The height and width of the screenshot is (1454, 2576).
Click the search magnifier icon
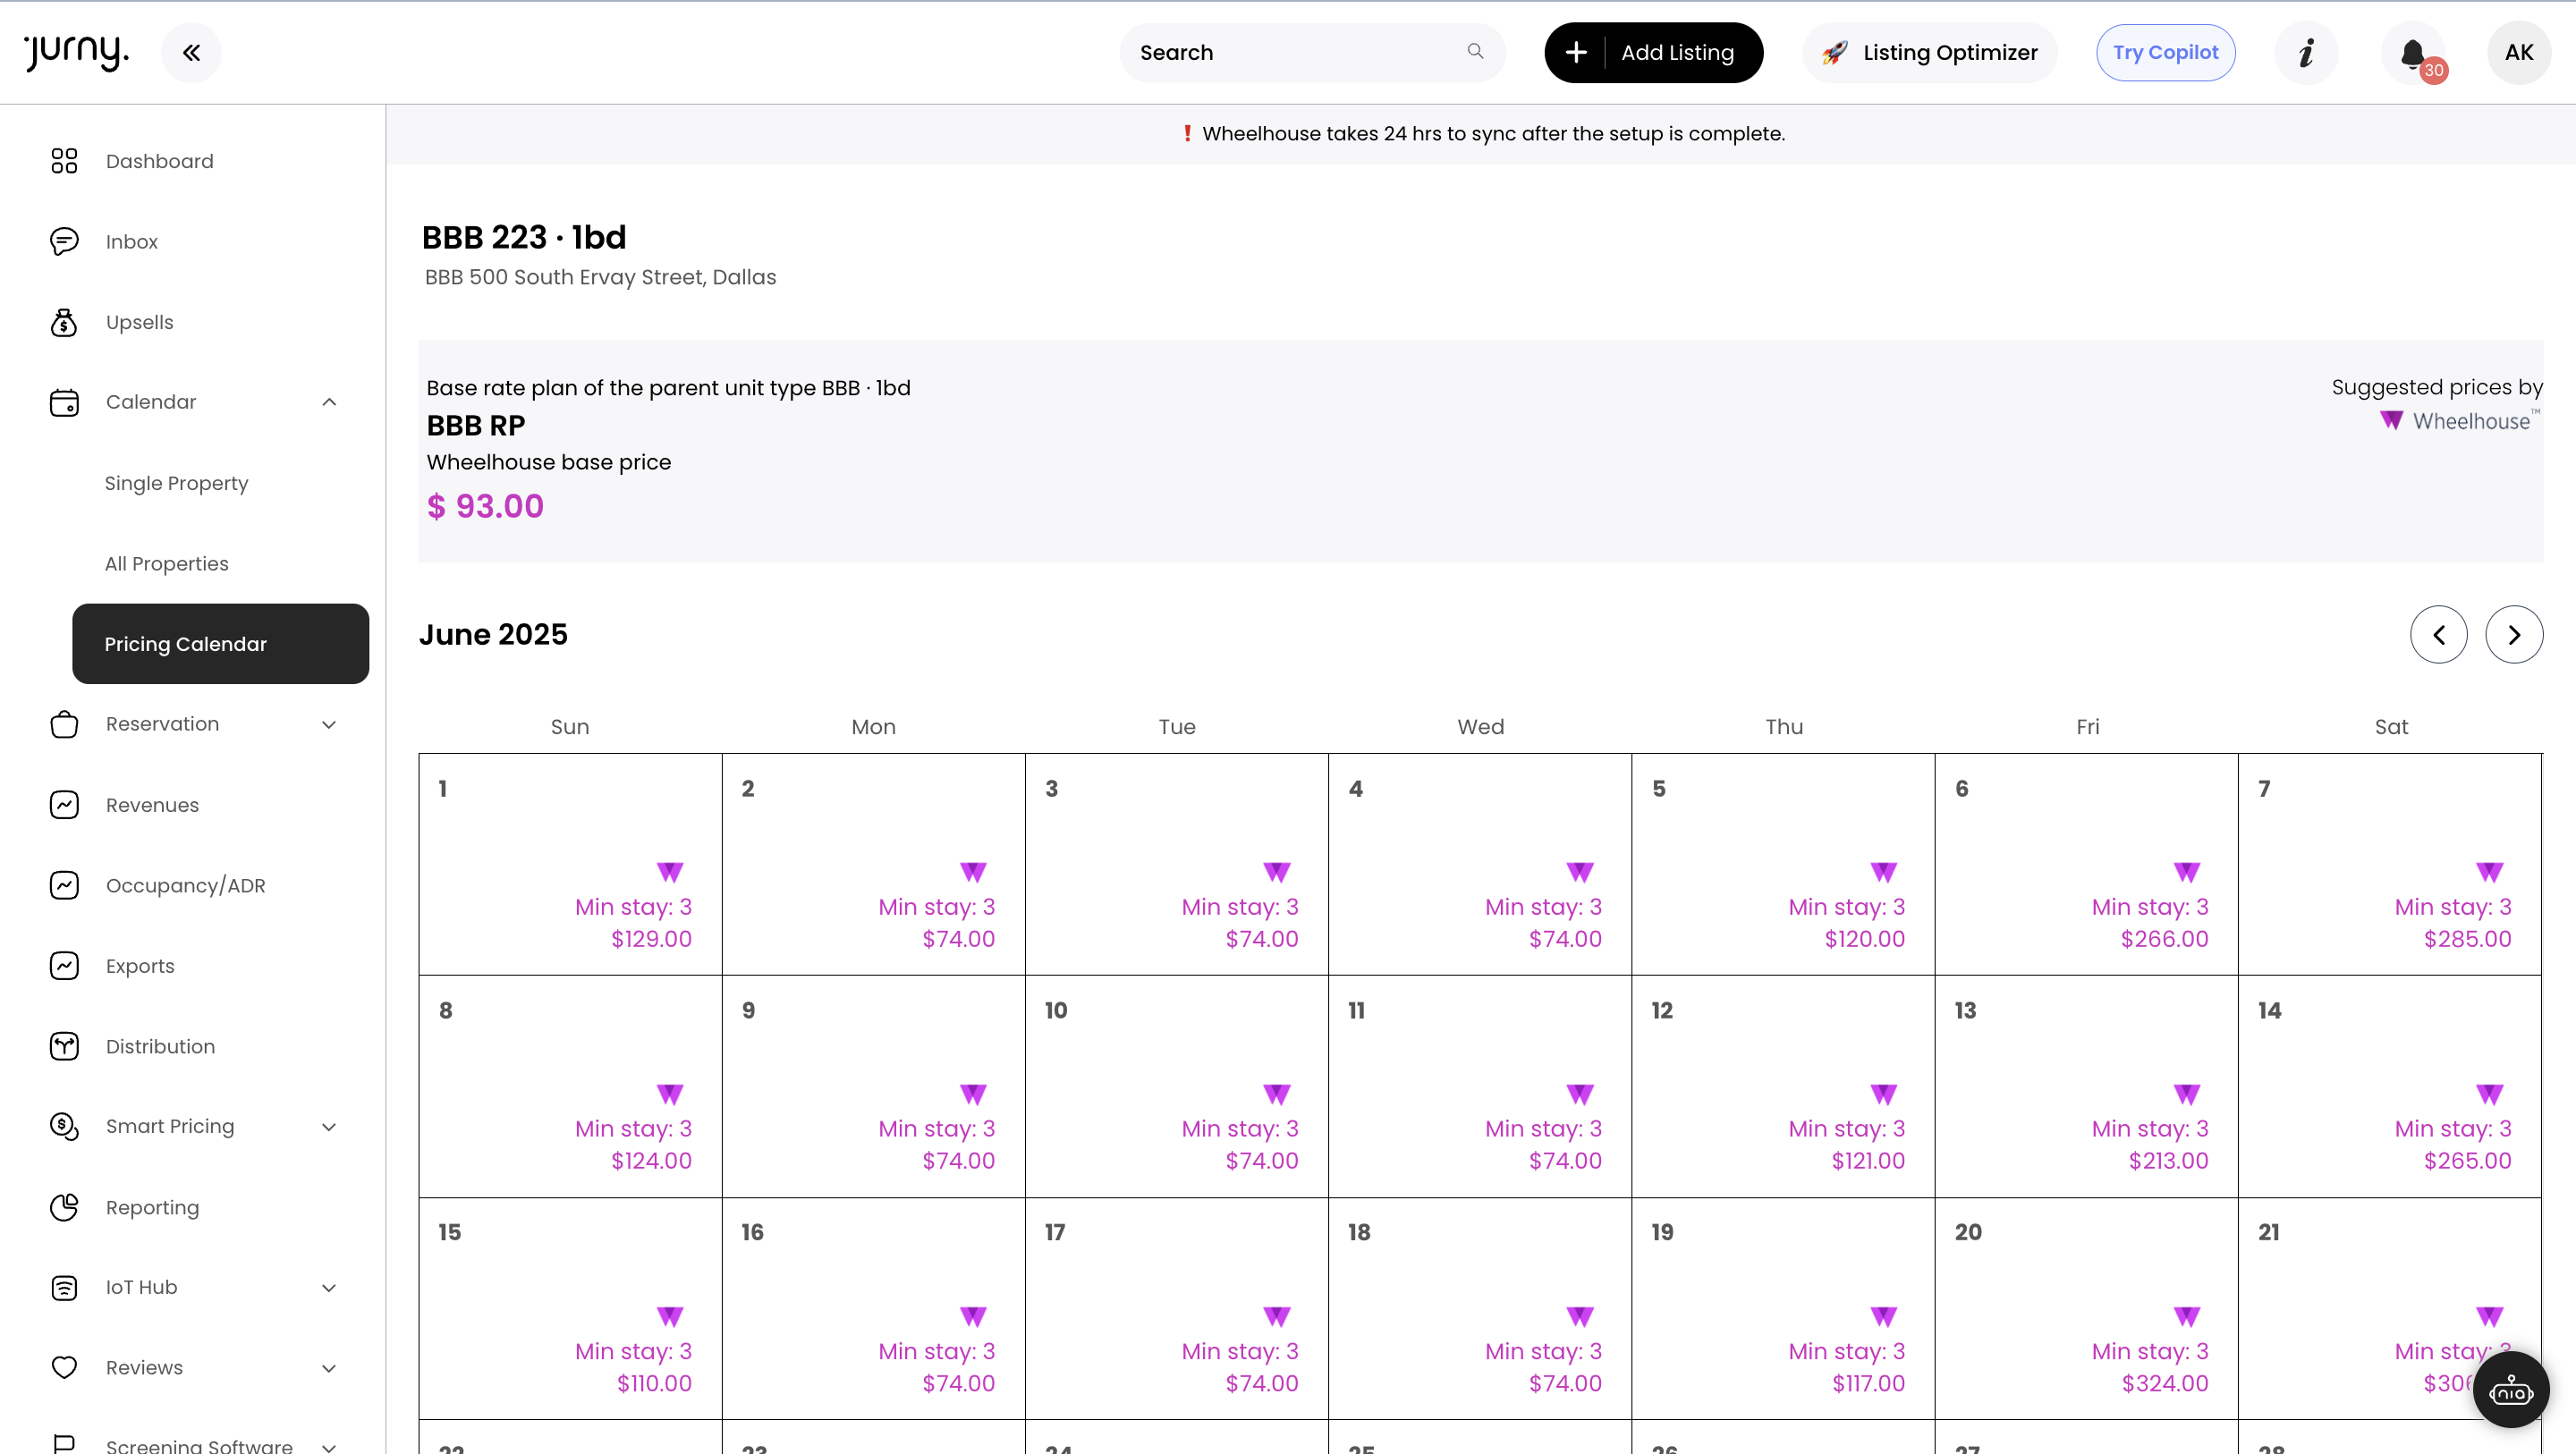1475,51
